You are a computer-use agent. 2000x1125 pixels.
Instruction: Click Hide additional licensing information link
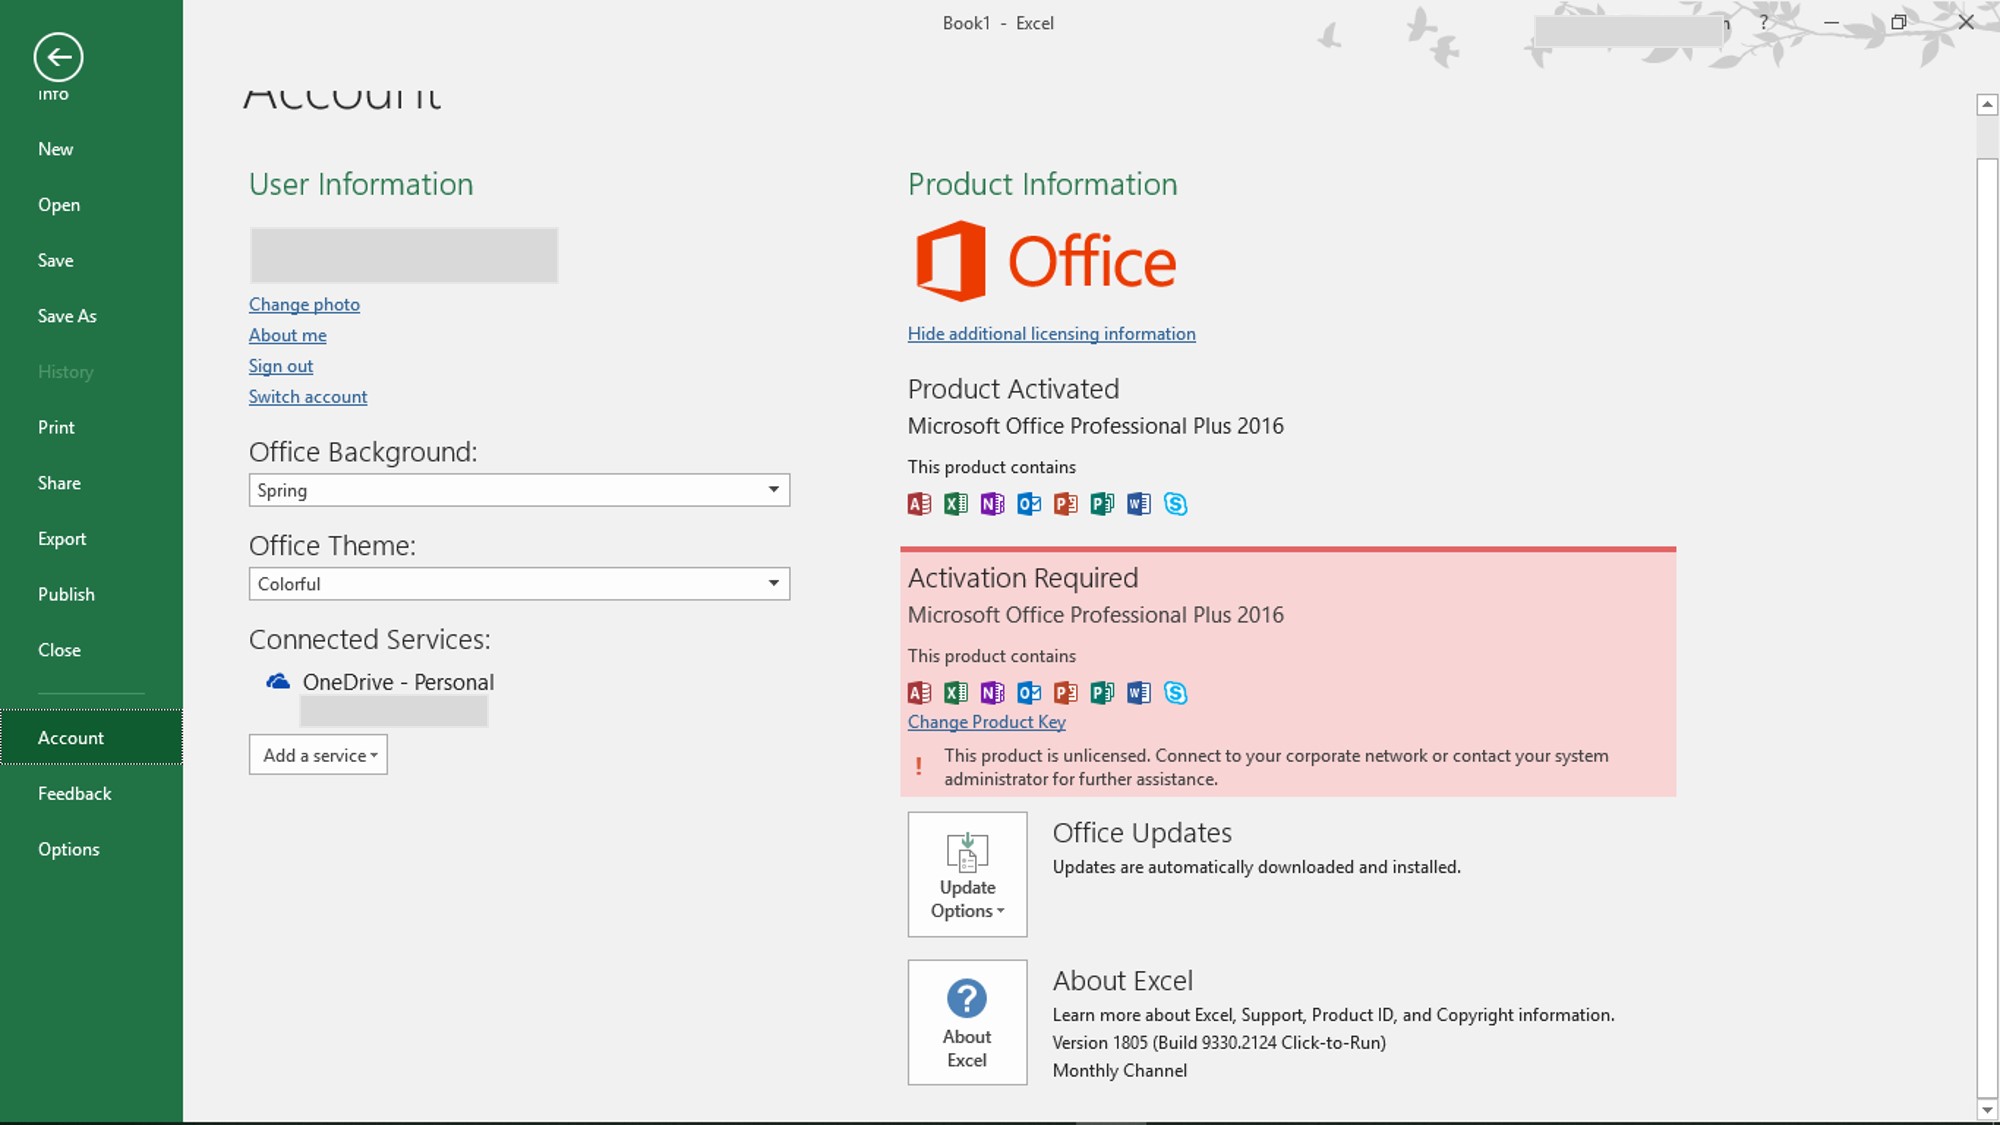coord(1051,334)
